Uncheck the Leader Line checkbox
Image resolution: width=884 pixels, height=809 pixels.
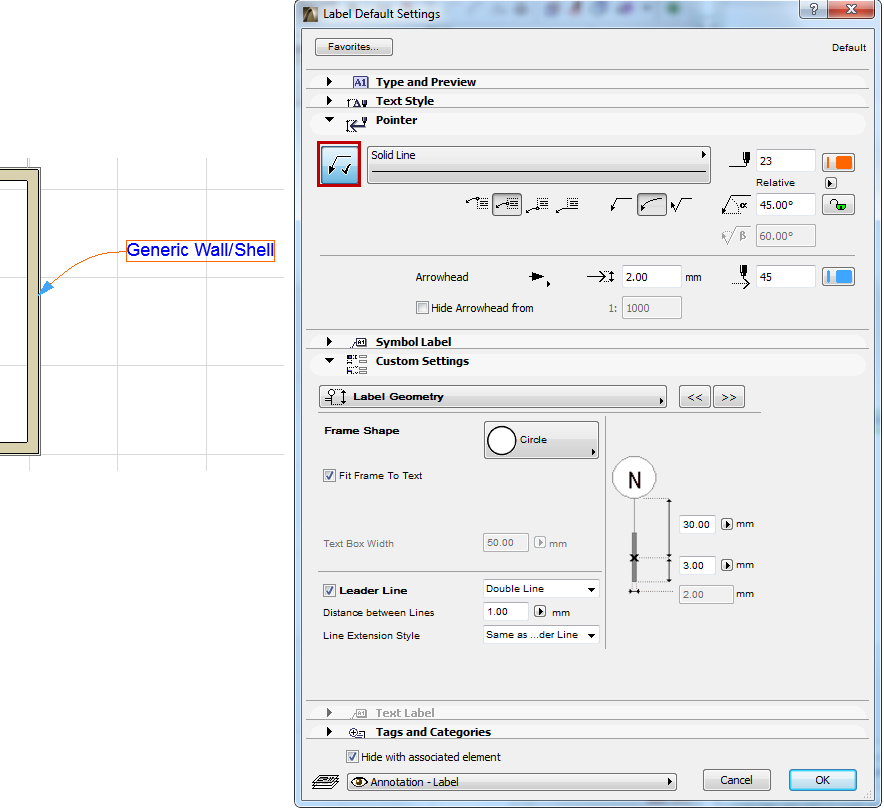(x=329, y=590)
